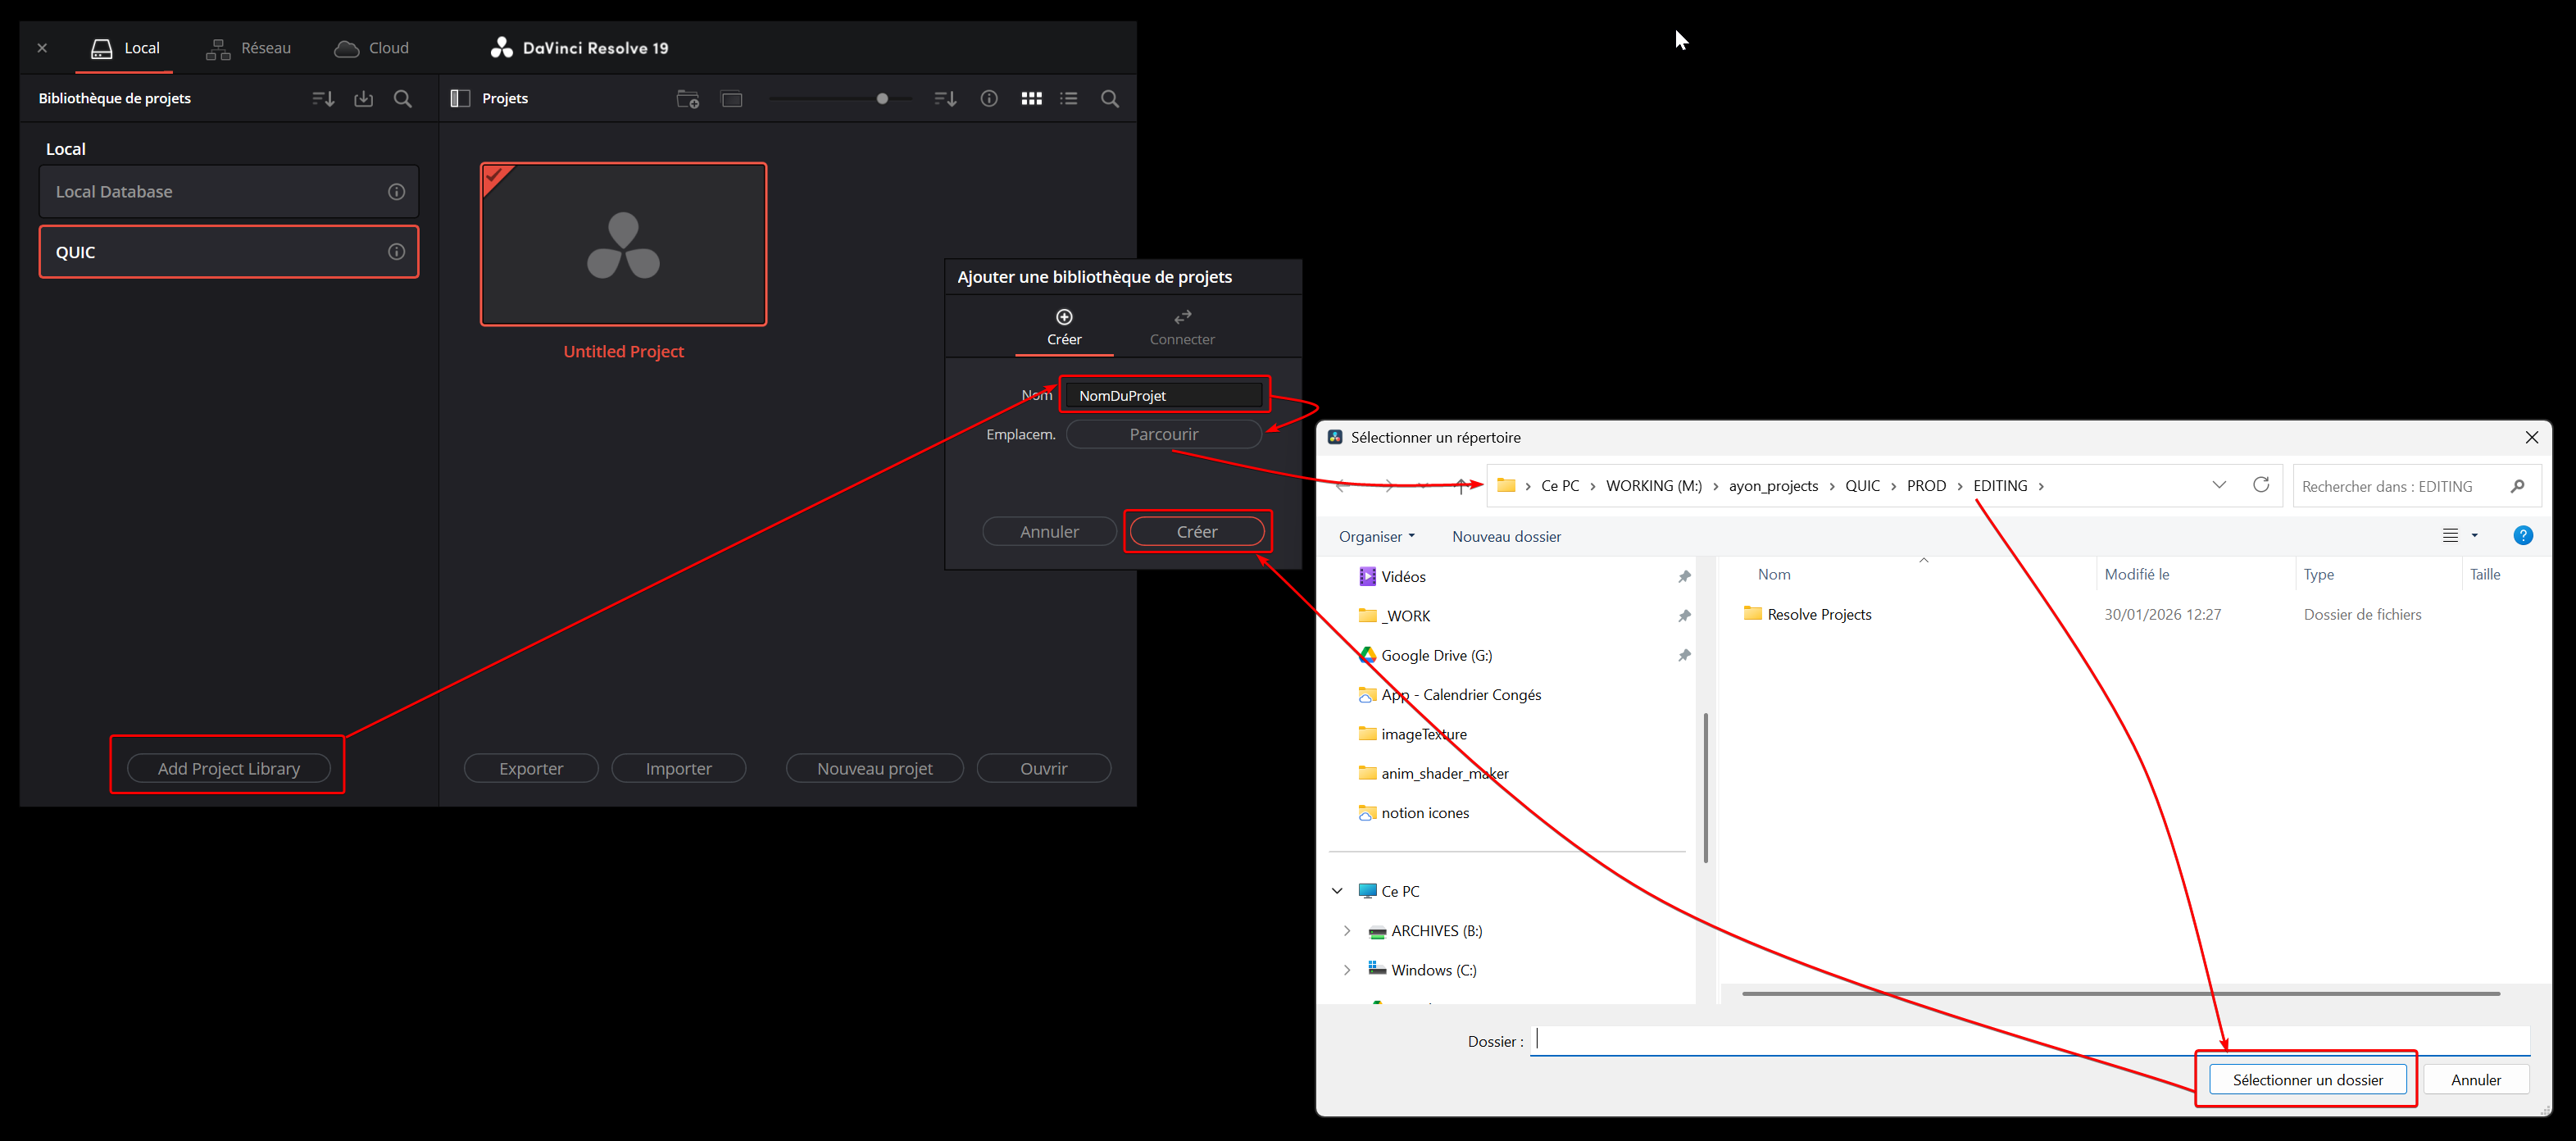Collapse the Ce PC tree node
Screen dimensions: 2576x1141
click(1337, 891)
